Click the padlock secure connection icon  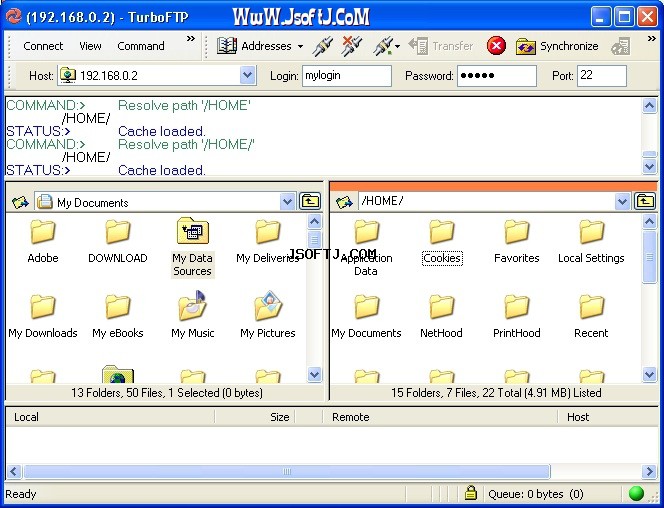[x=470, y=493]
